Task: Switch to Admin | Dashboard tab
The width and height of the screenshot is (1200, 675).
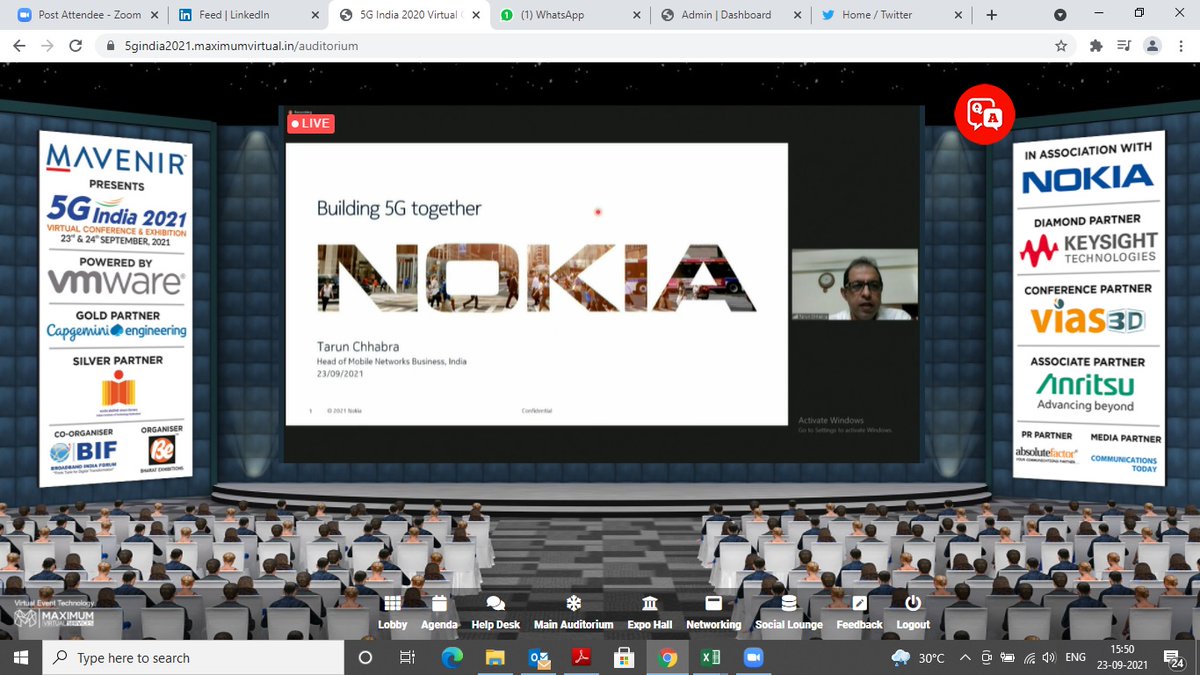Action: click(x=731, y=15)
